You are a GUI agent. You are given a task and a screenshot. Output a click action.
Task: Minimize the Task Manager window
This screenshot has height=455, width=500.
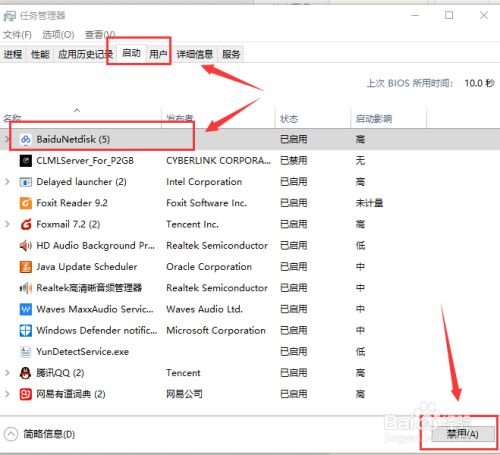coord(415,15)
